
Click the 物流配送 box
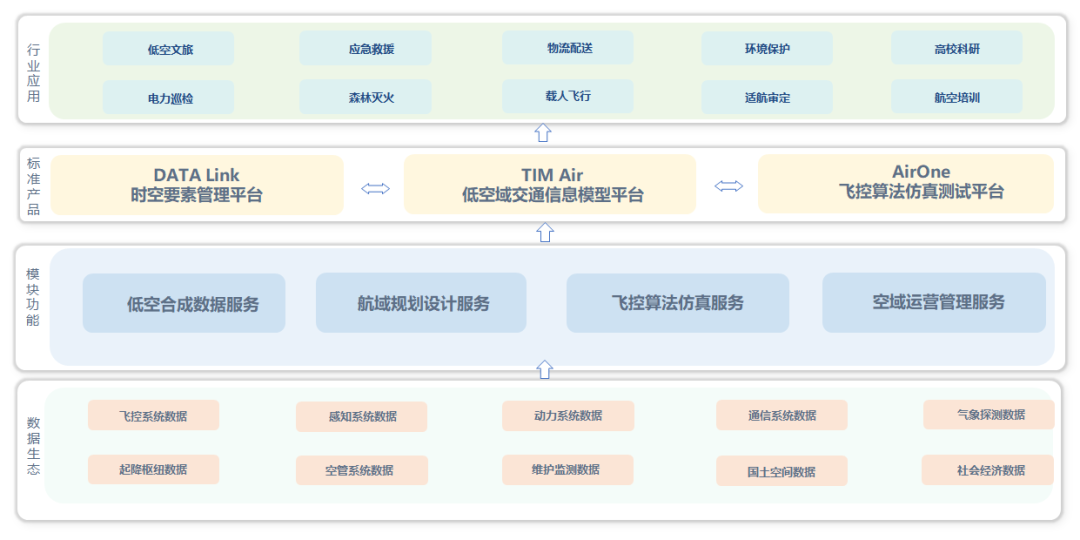click(568, 48)
